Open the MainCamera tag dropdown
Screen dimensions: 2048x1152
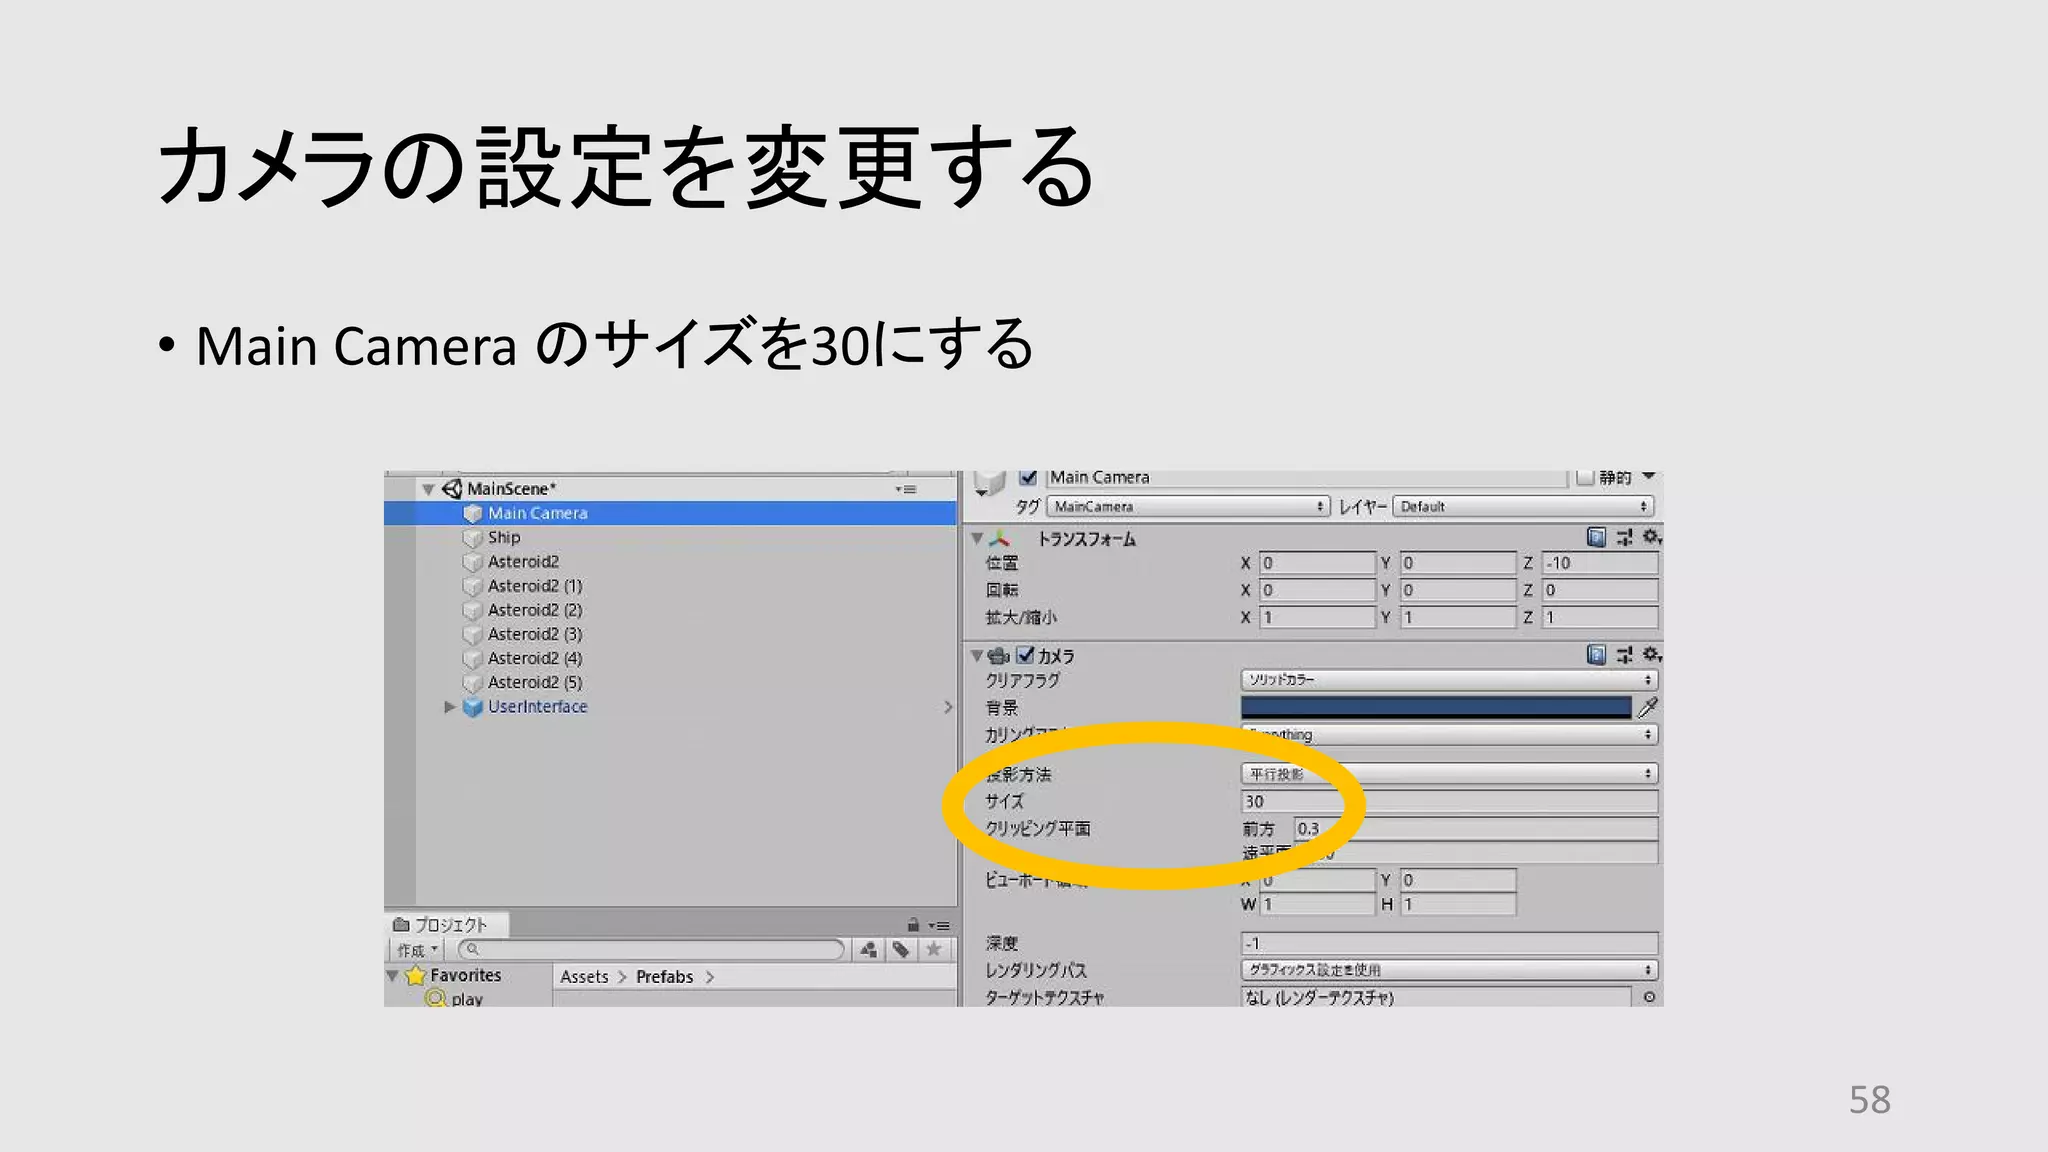tap(1188, 506)
